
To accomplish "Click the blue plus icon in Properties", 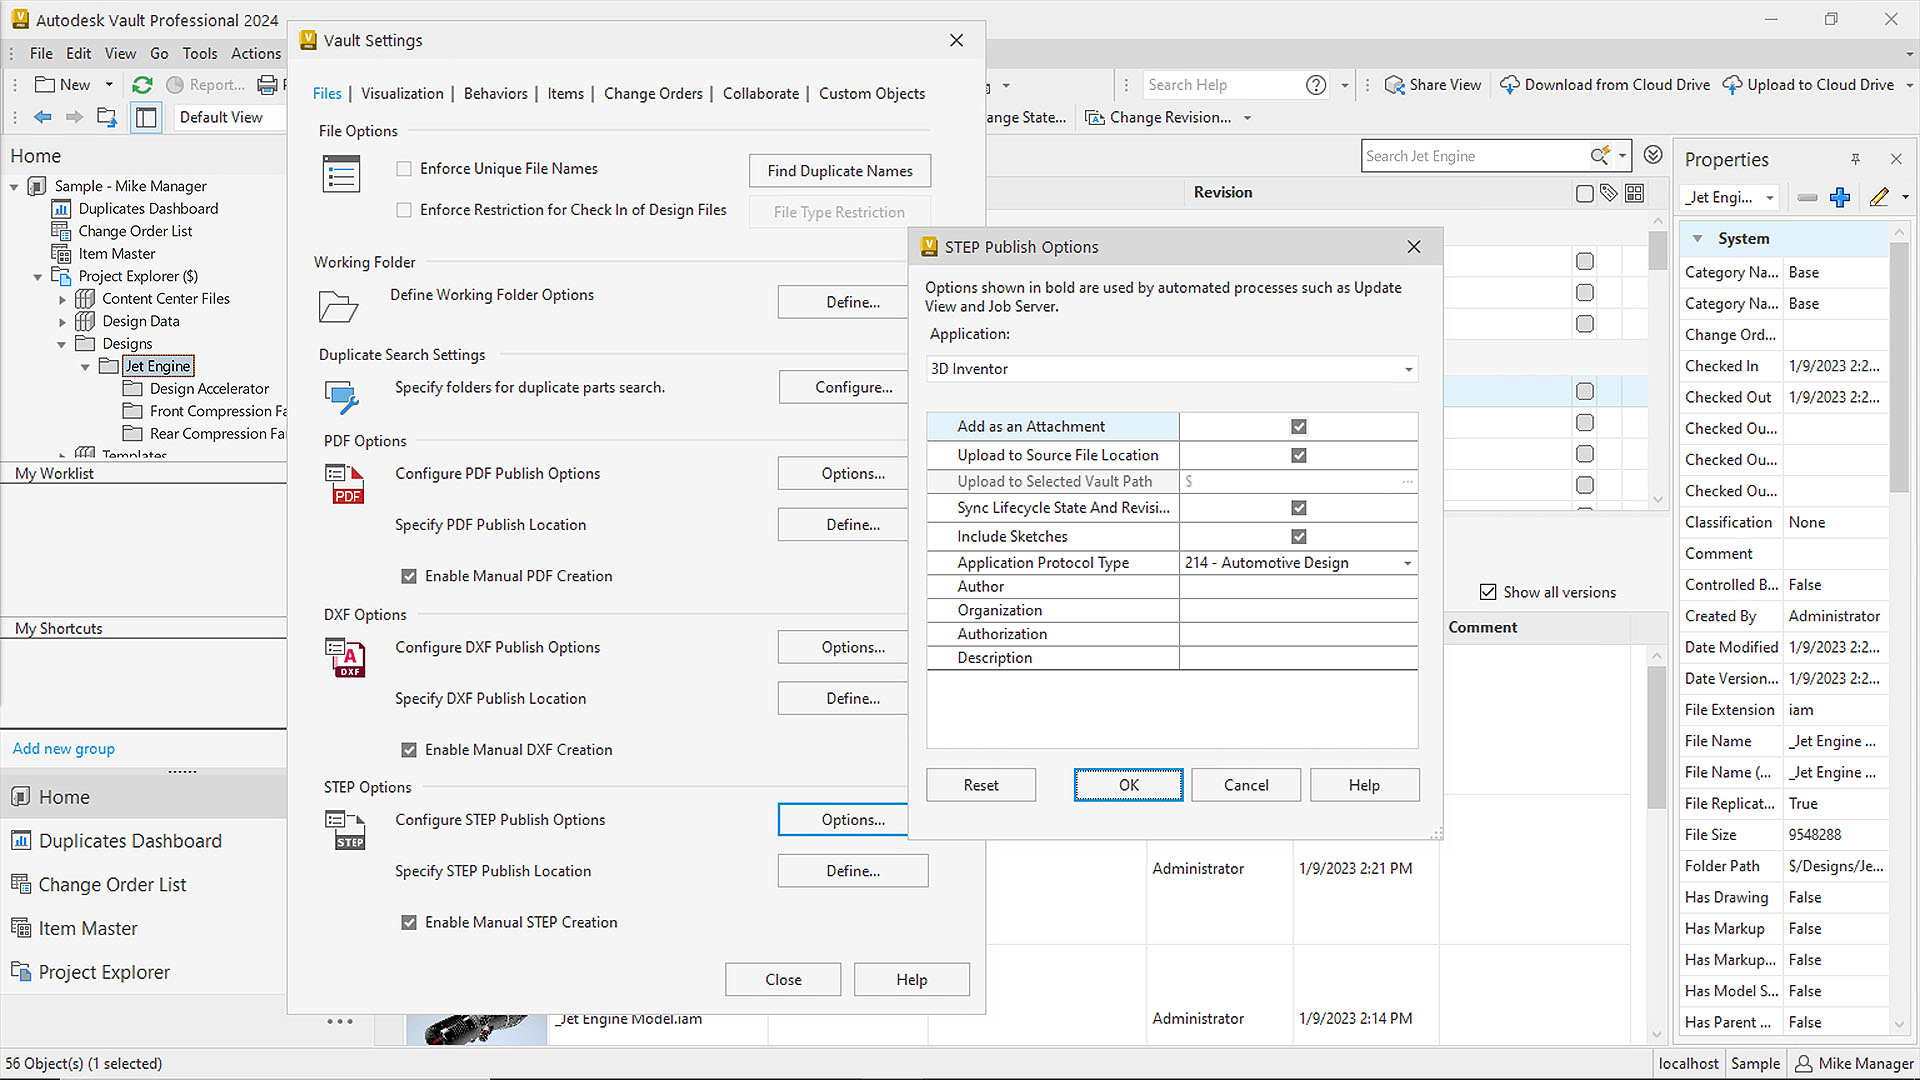I will click(x=1839, y=198).
